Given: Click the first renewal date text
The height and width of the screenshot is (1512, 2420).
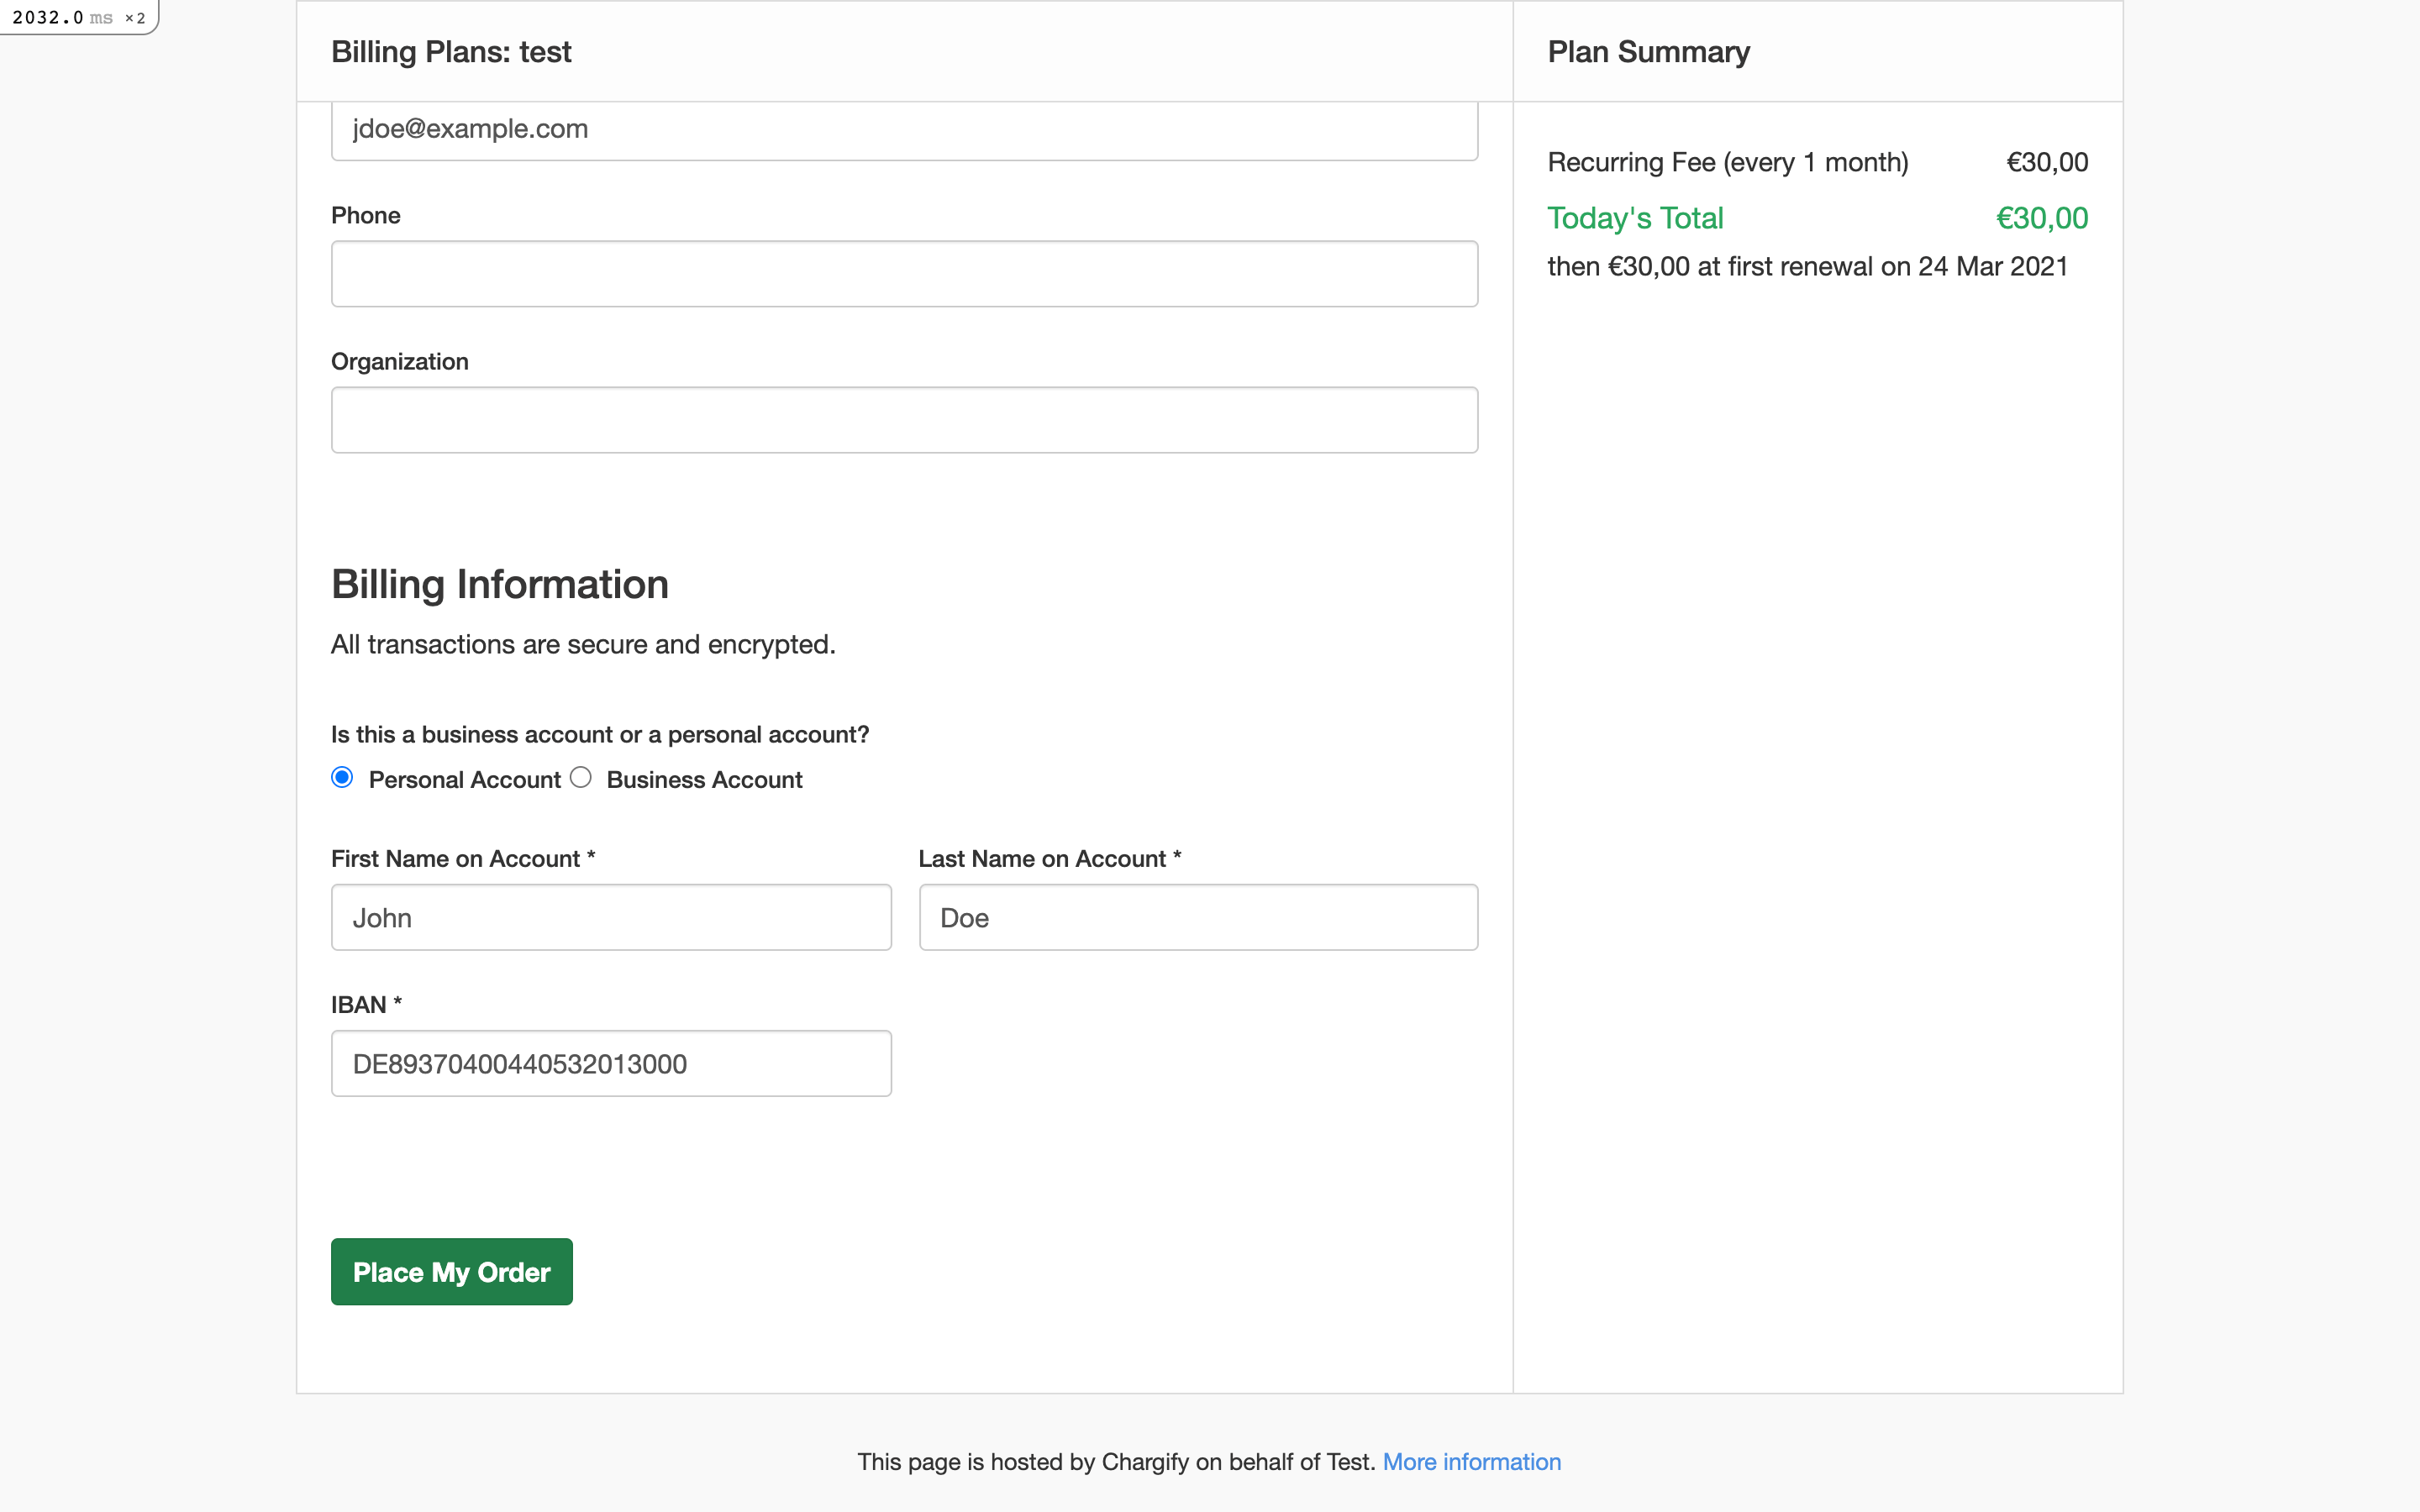Looking at the screenshot, I should 1808,265.
